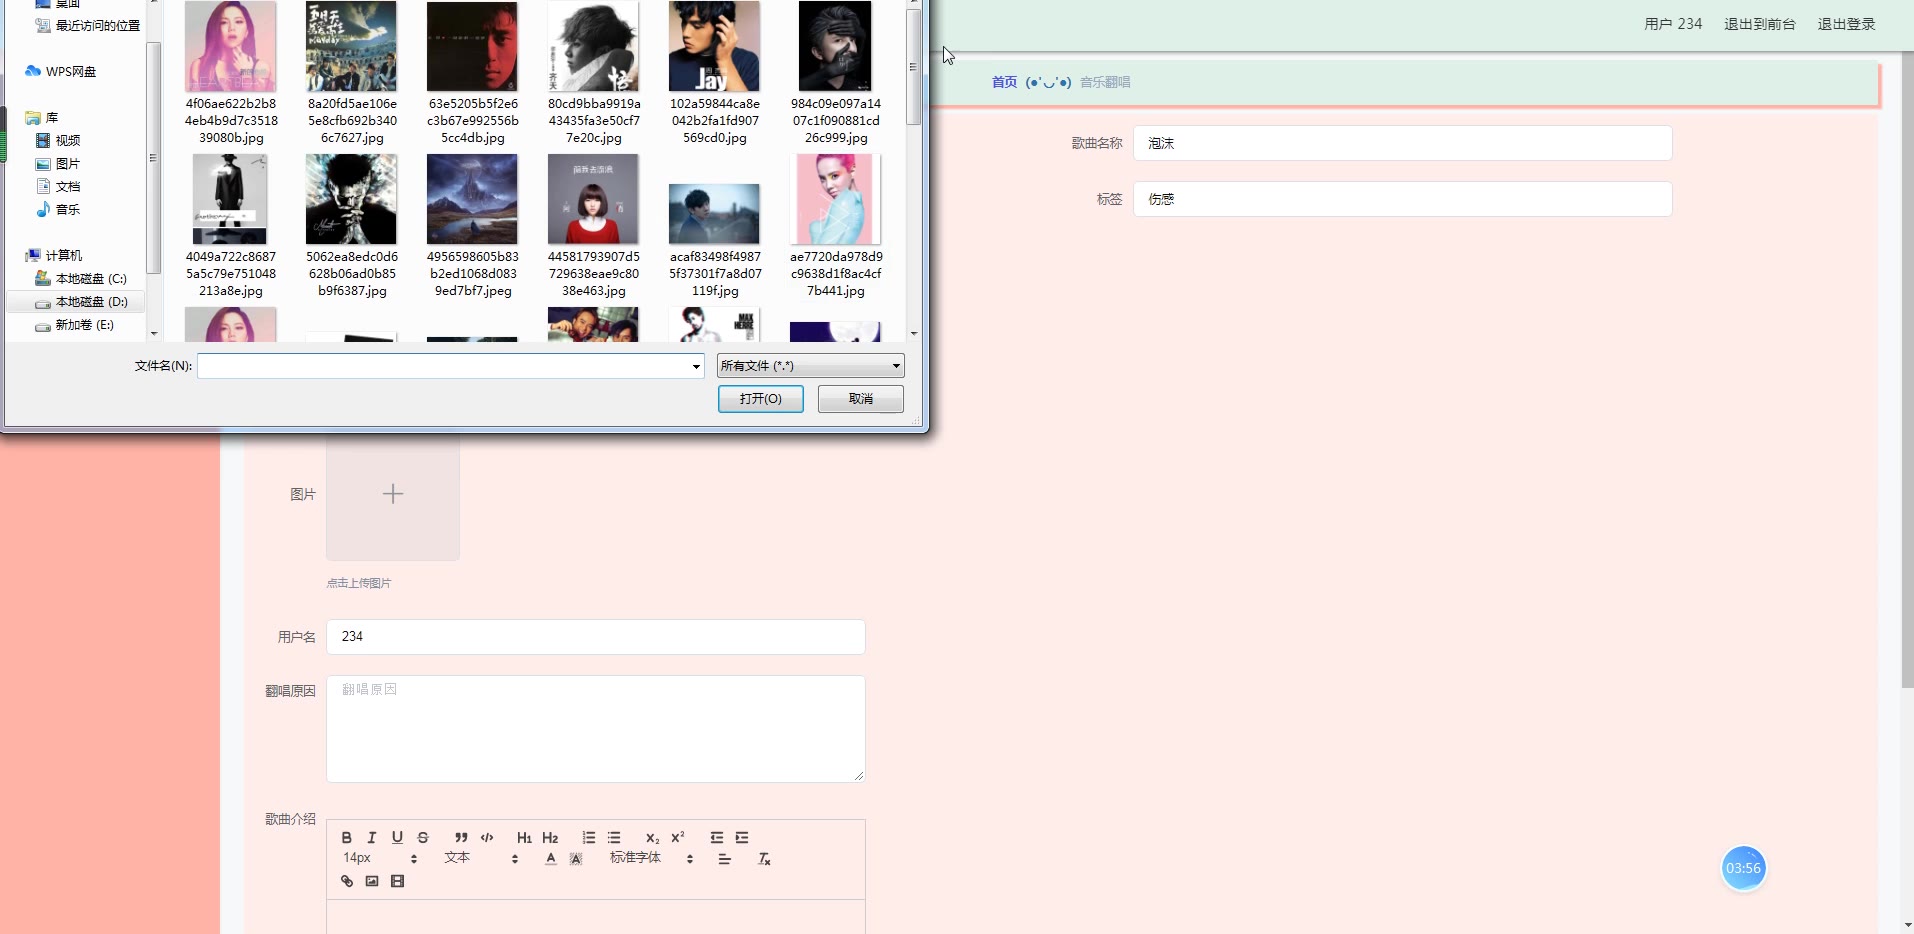
Task: Apply H1 heading style
Action: (x=524, y=838)
